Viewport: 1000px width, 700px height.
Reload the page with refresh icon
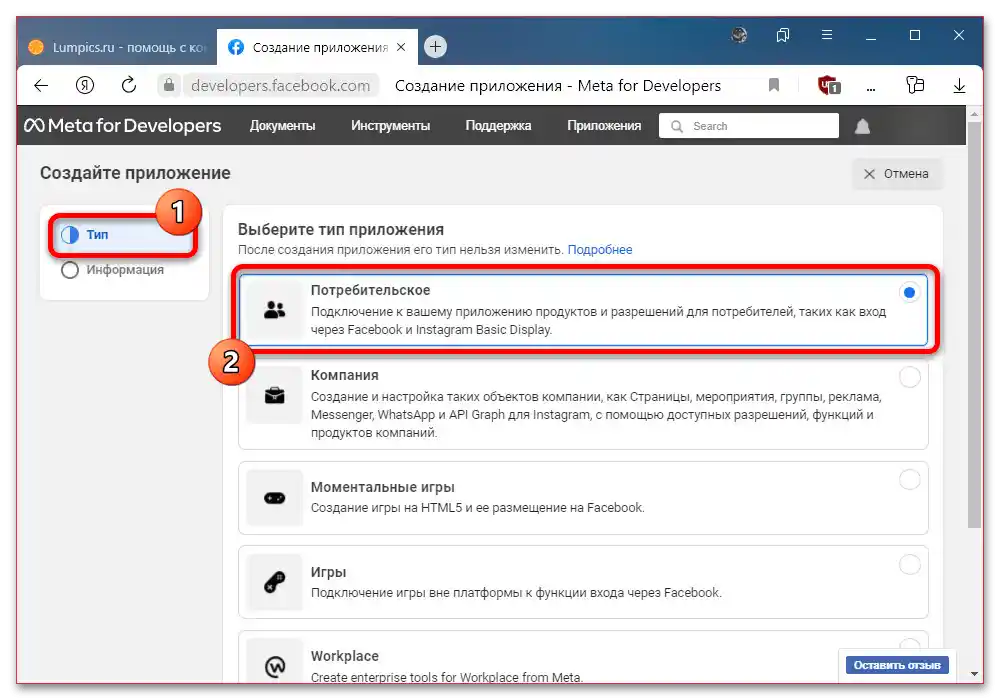[128, 86]
